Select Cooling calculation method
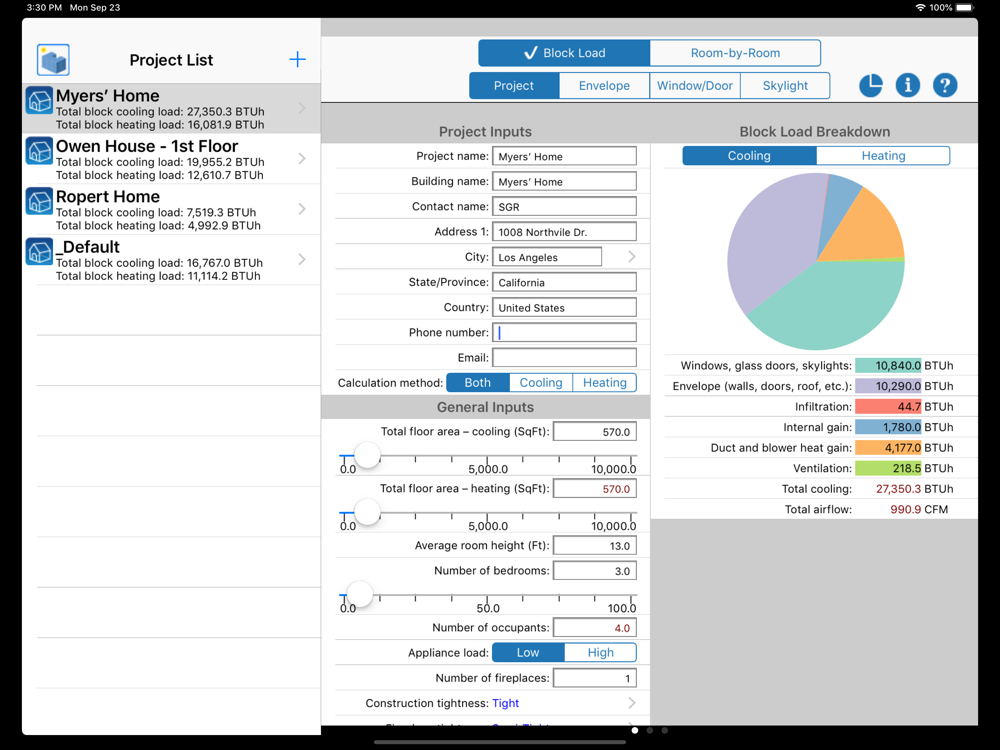1000x750 pixels. 541,383
